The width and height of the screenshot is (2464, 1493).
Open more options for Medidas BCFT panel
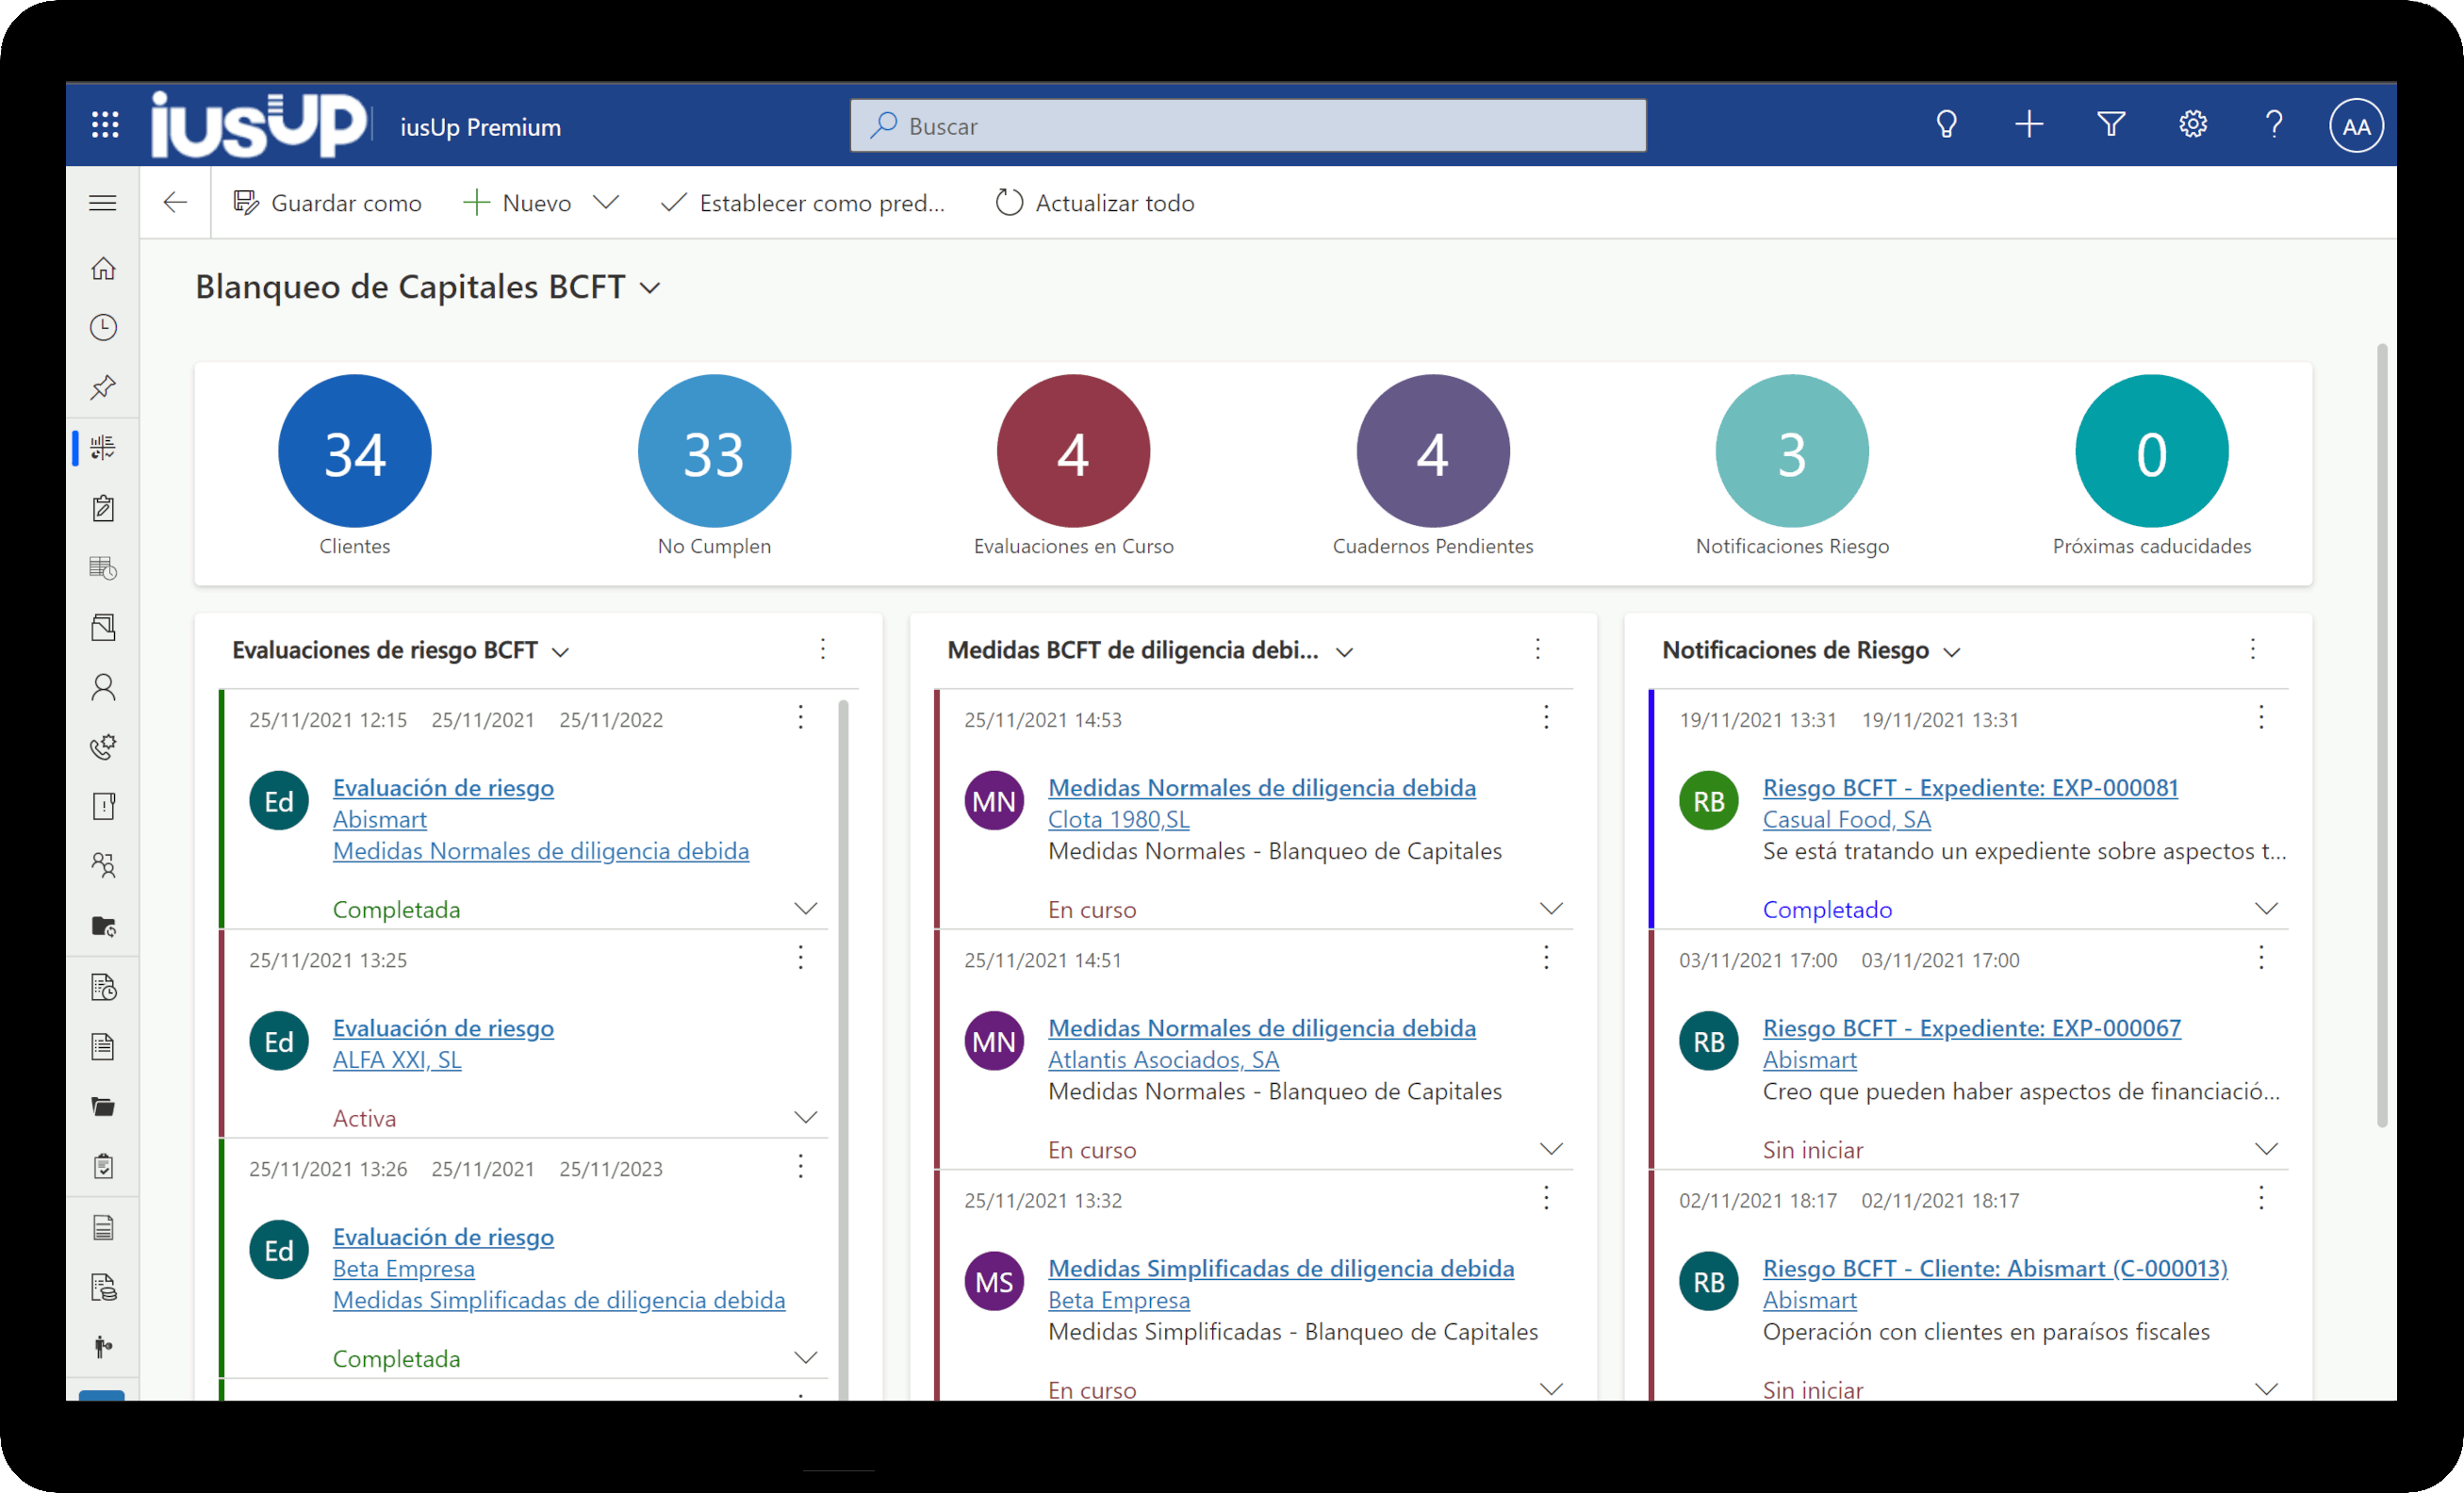coord(1538,649)
